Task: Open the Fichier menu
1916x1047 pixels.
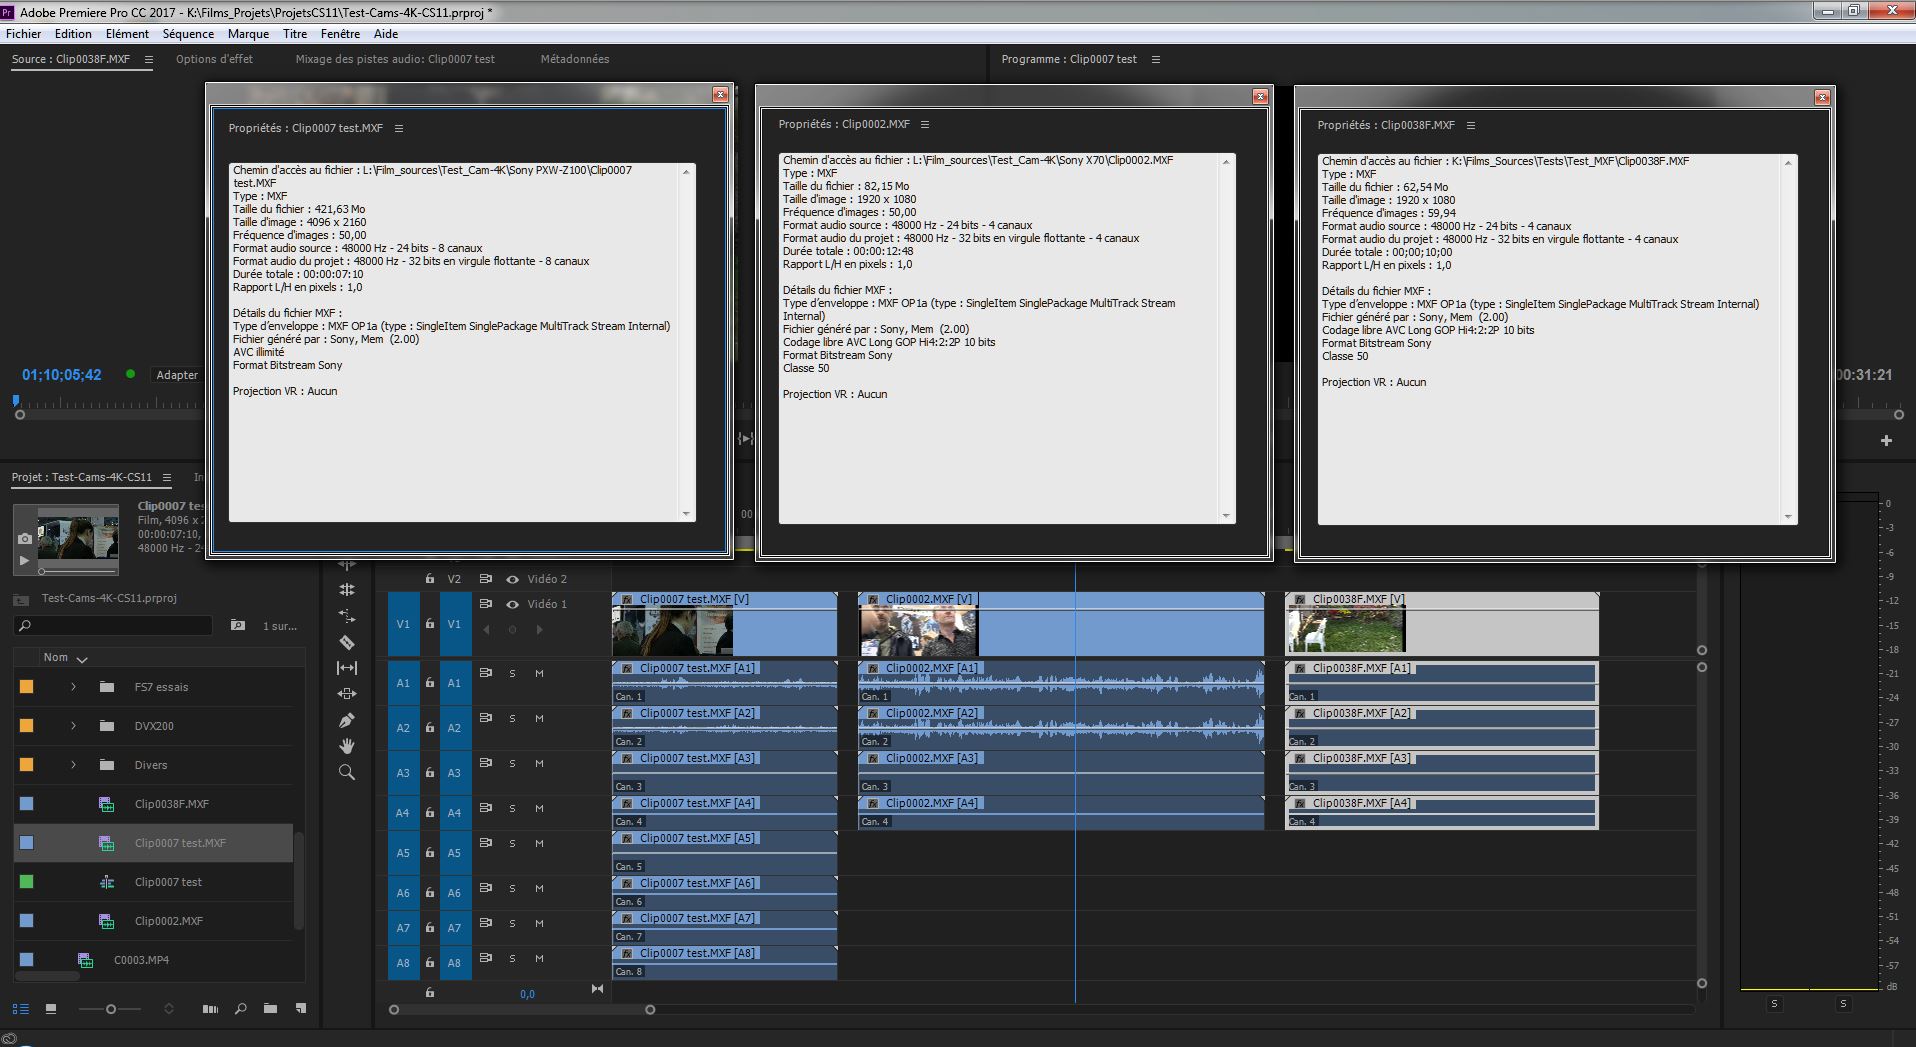Action: [x=24, y=33]
